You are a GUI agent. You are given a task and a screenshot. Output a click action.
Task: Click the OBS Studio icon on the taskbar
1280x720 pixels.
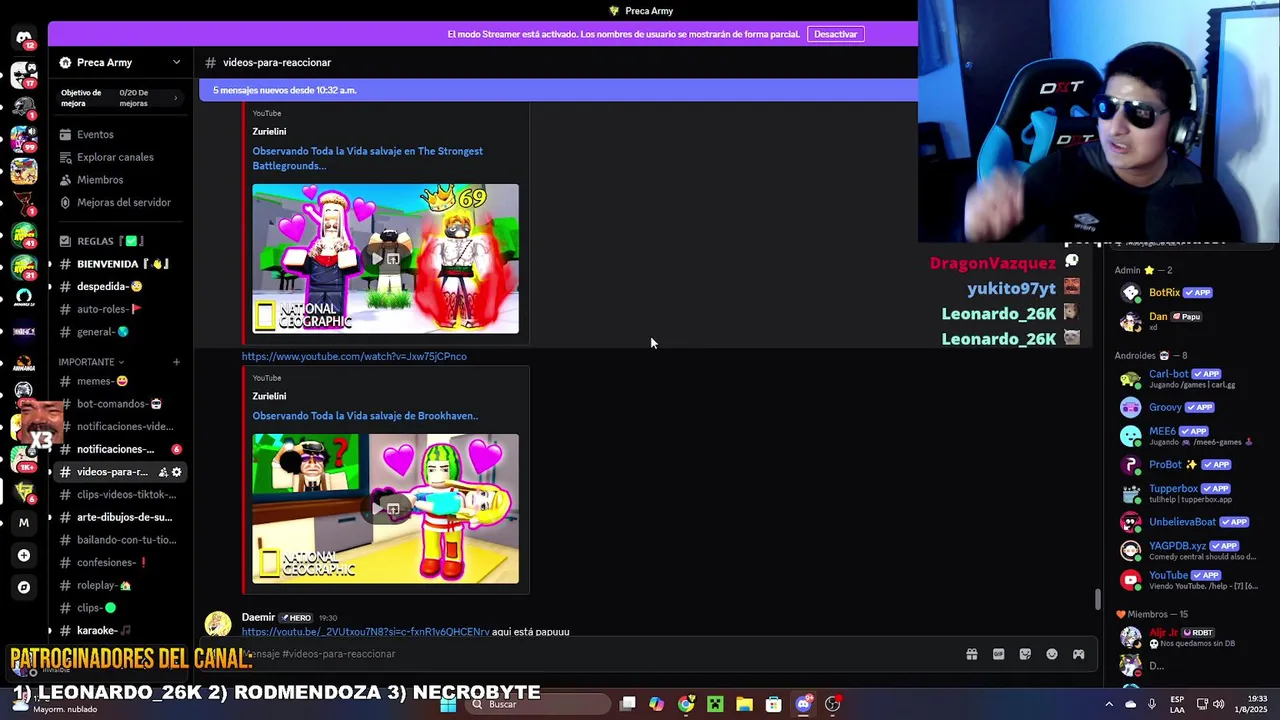point(832,704)
